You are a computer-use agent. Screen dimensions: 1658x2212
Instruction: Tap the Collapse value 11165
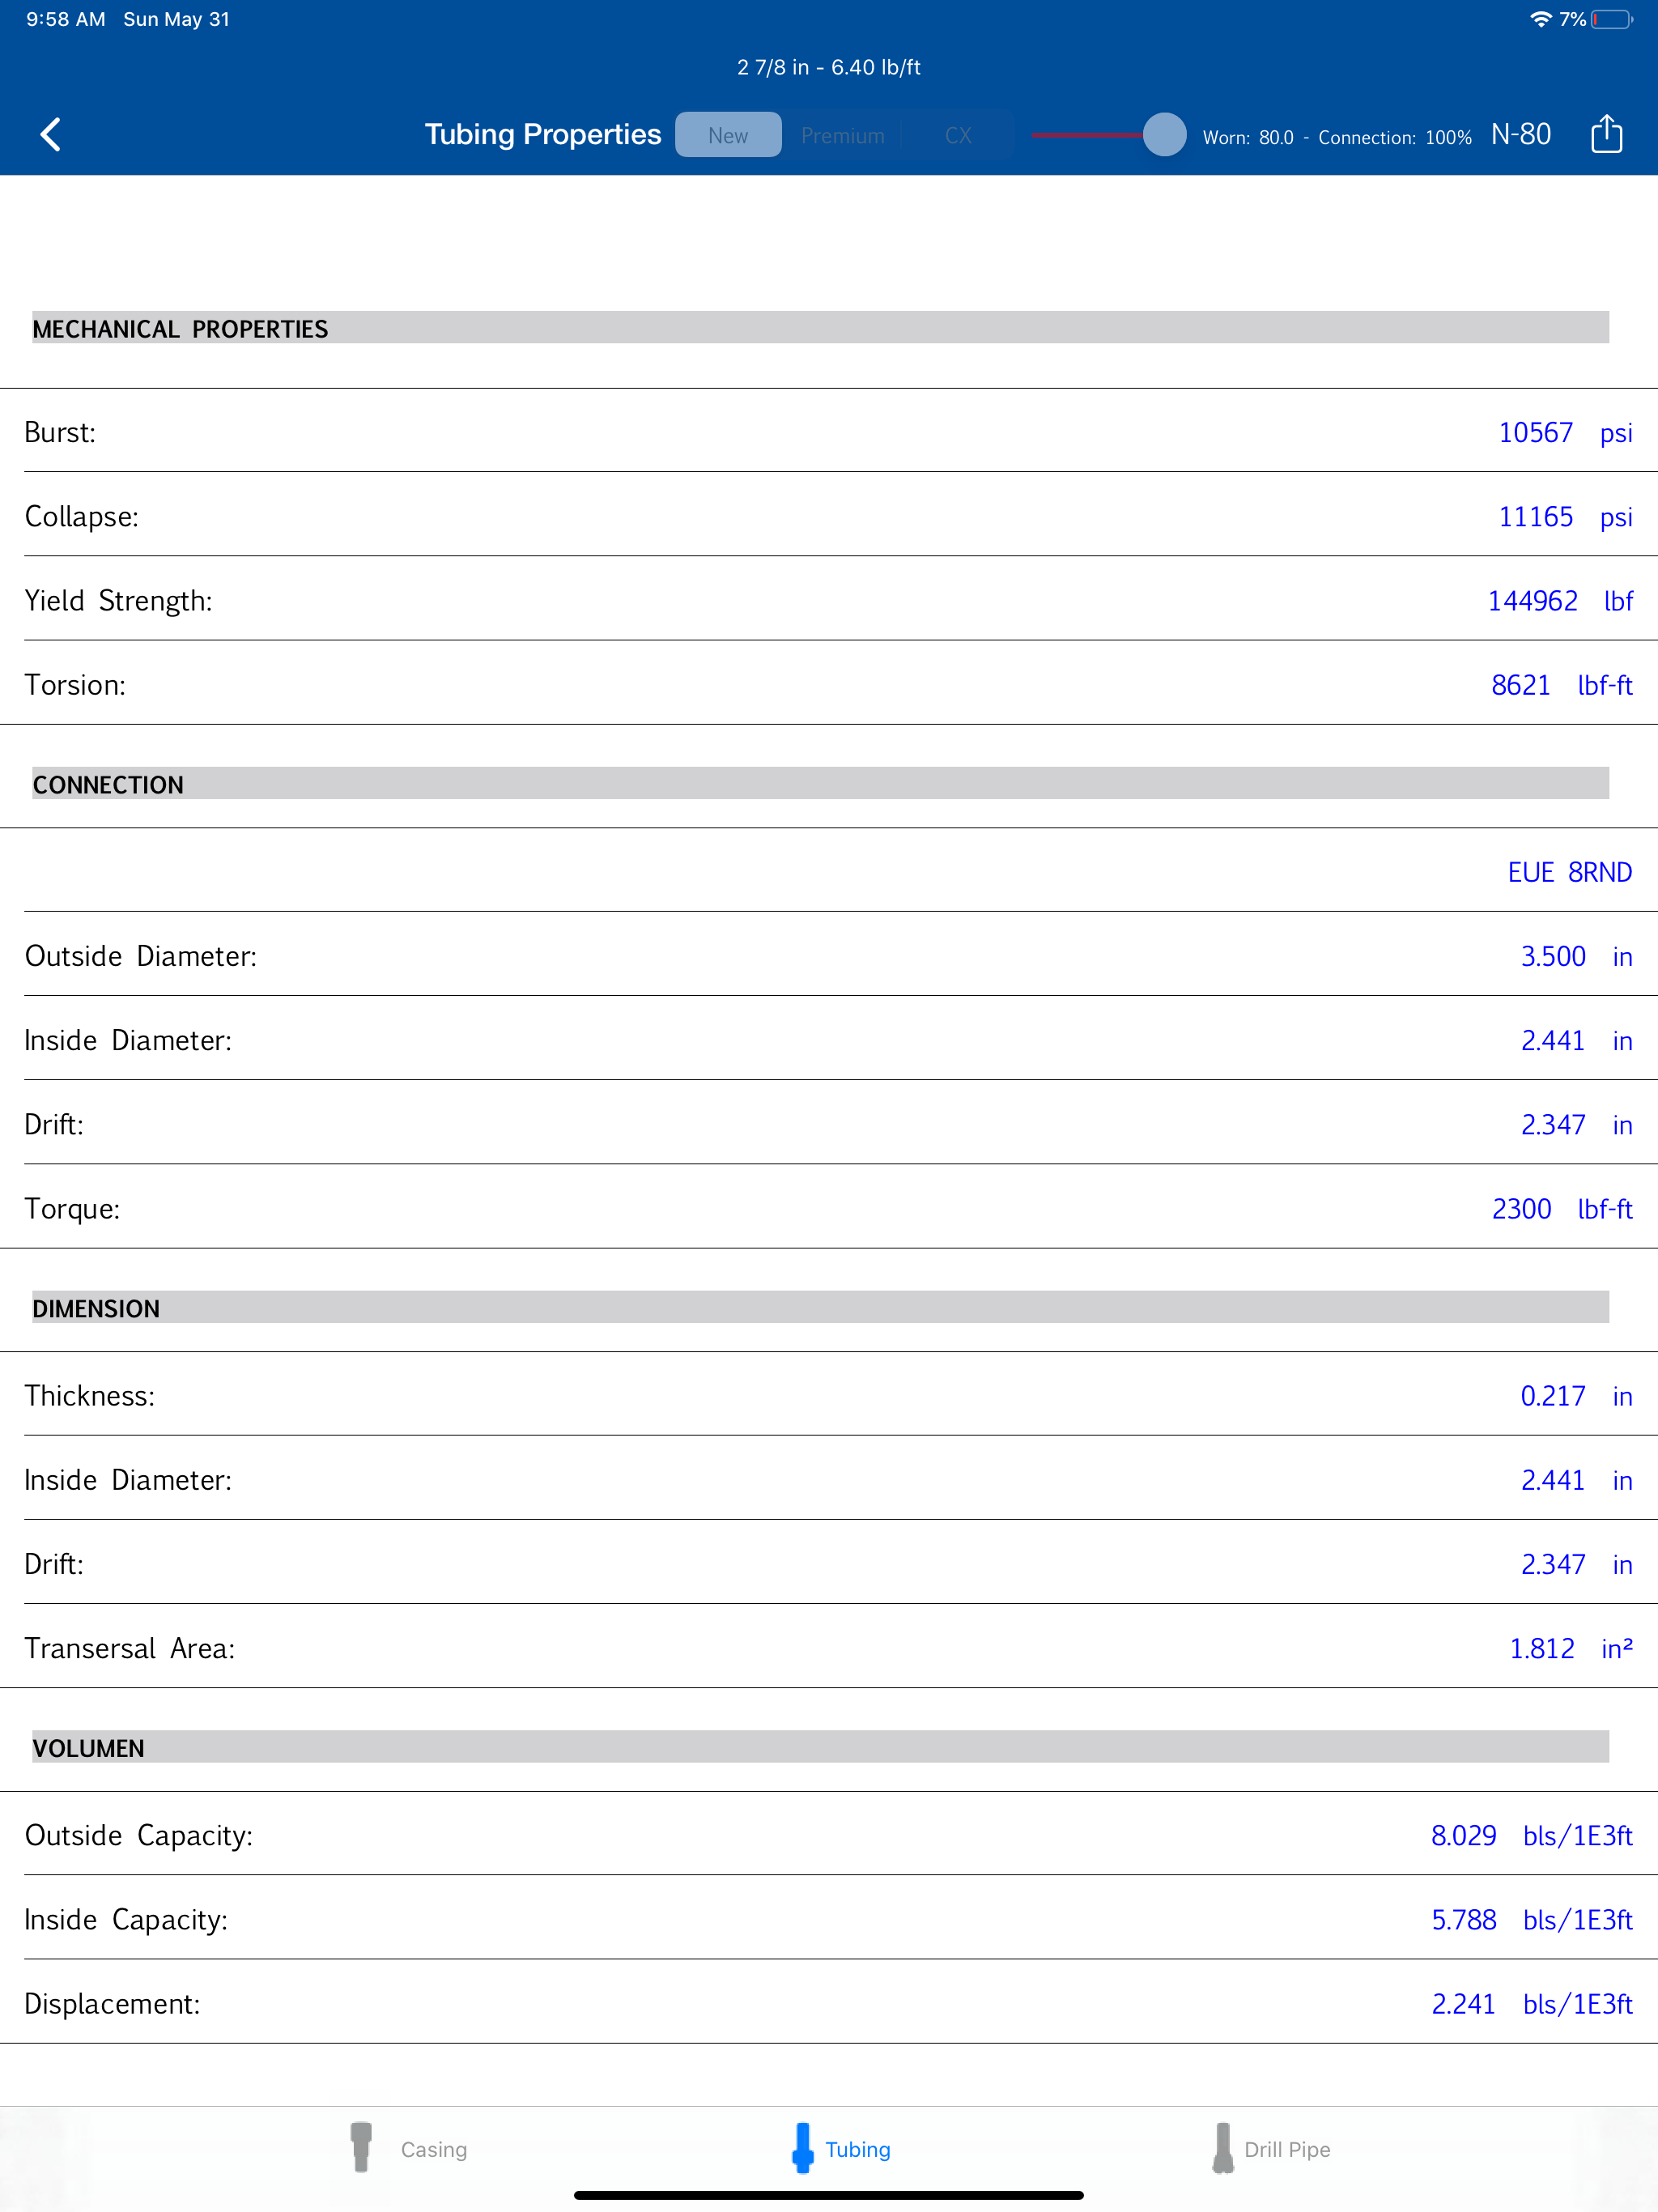click(x=1535, y=516)
